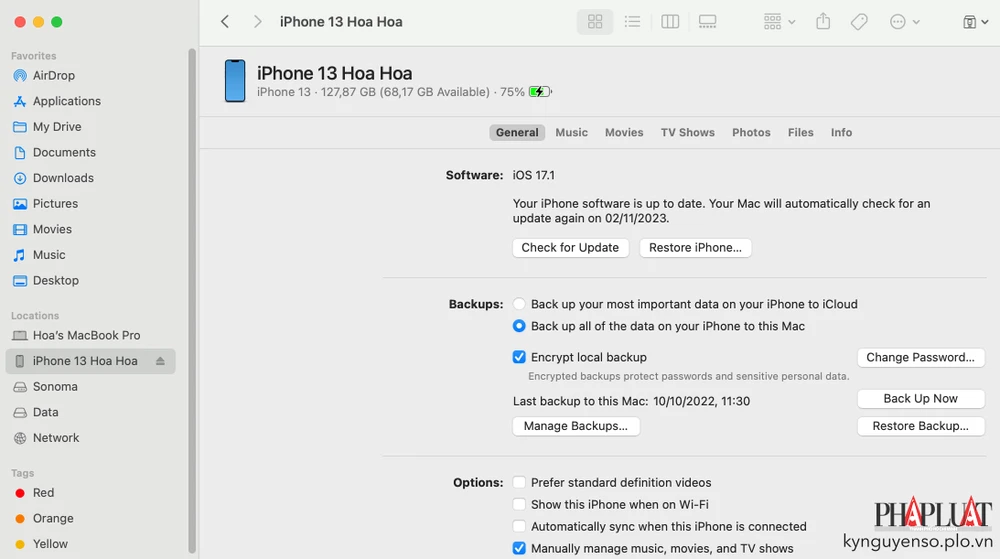This screenshot has width=1000, height=559.
Task: Open the more actions ellipsis menu
Action: (904, 22)
